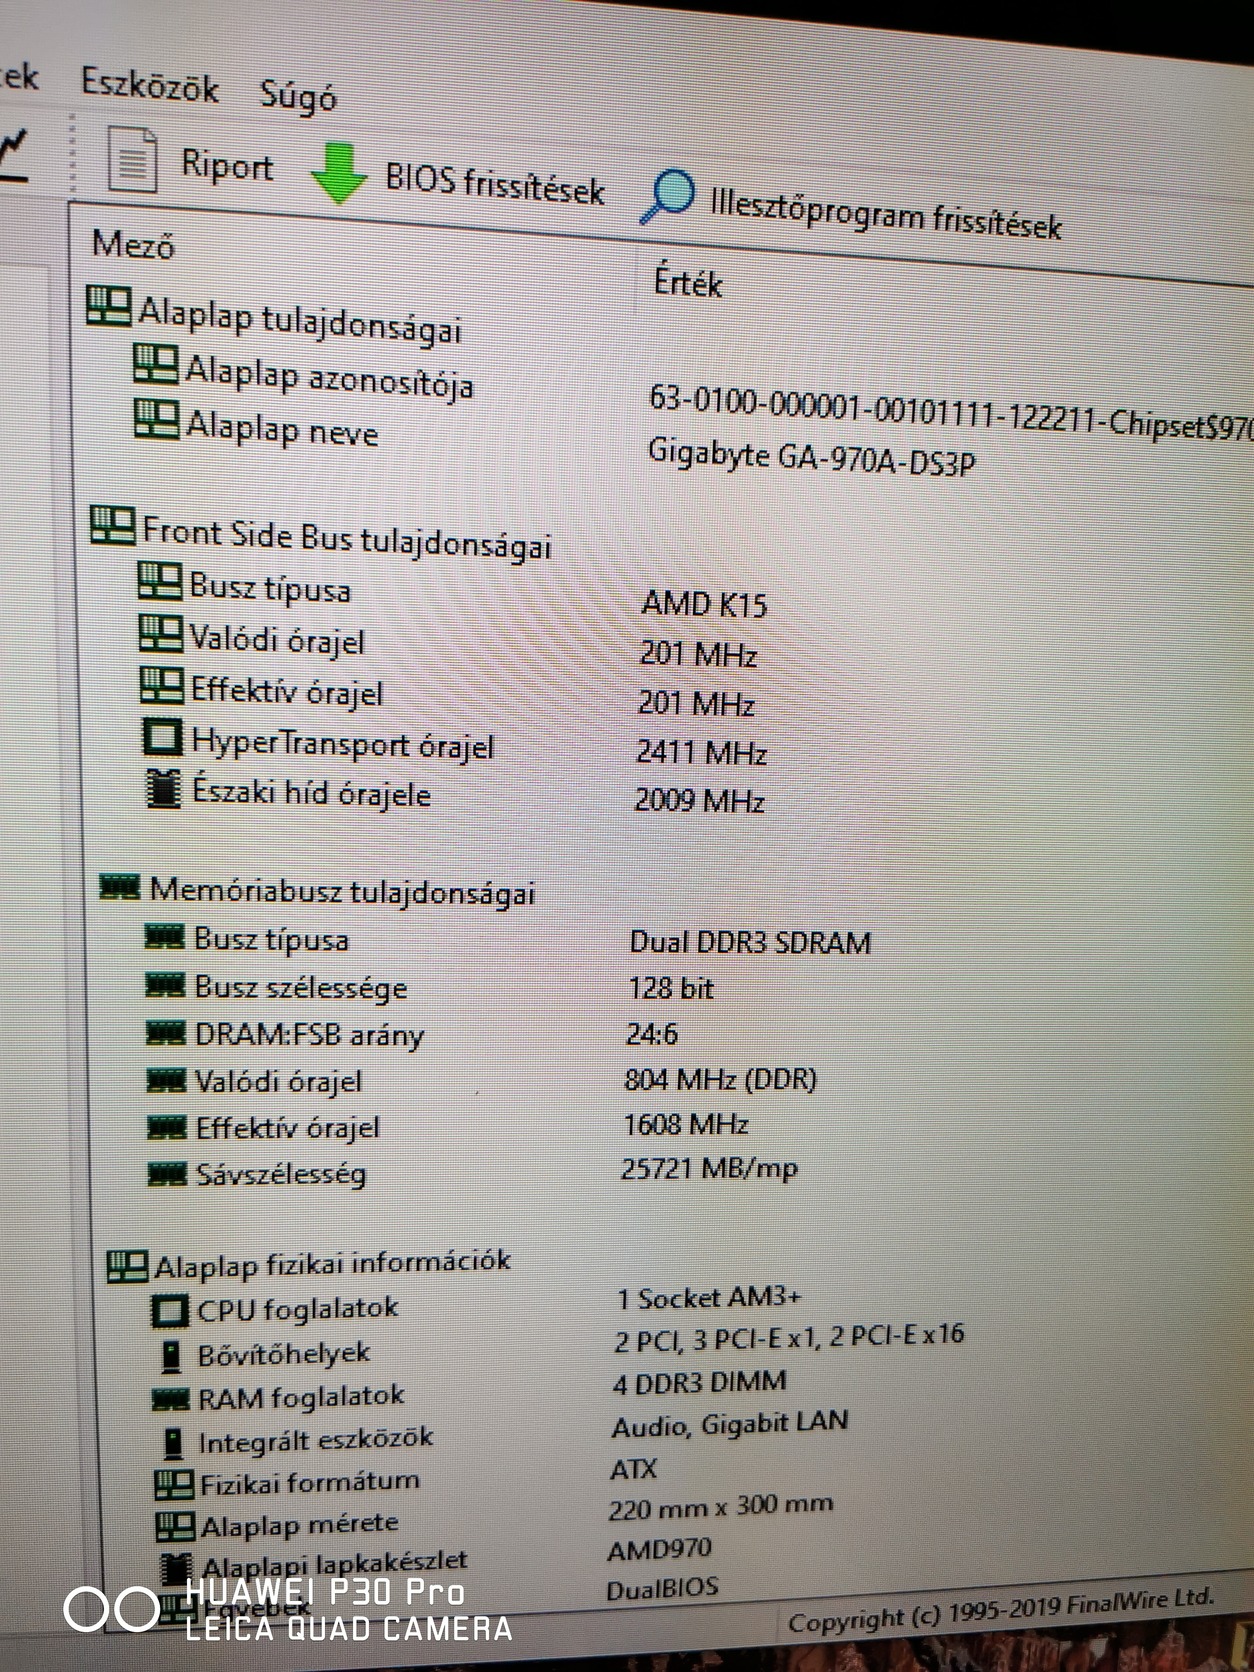
Task: Click the Érték column header
Action: (x=688, y=282)
